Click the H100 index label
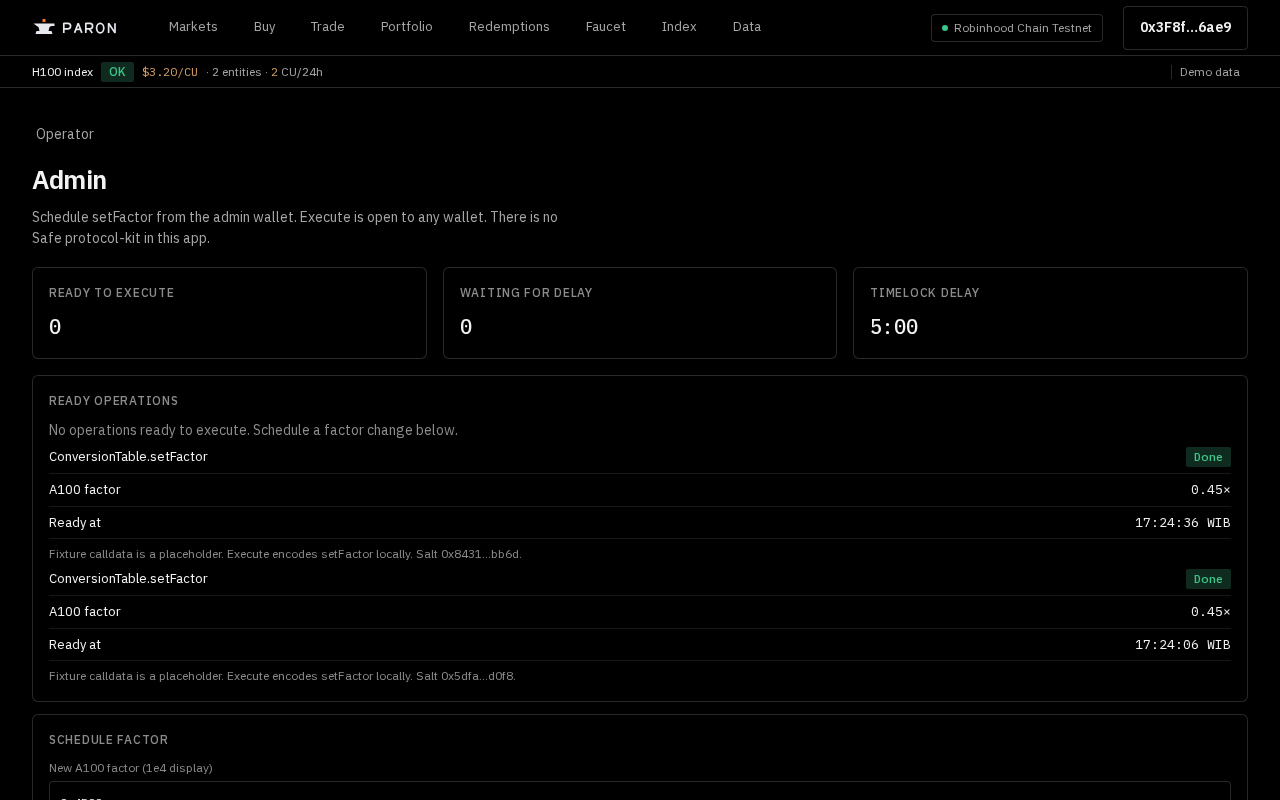The height and width of the screenshot is (800, 1280). click(62, 72)
